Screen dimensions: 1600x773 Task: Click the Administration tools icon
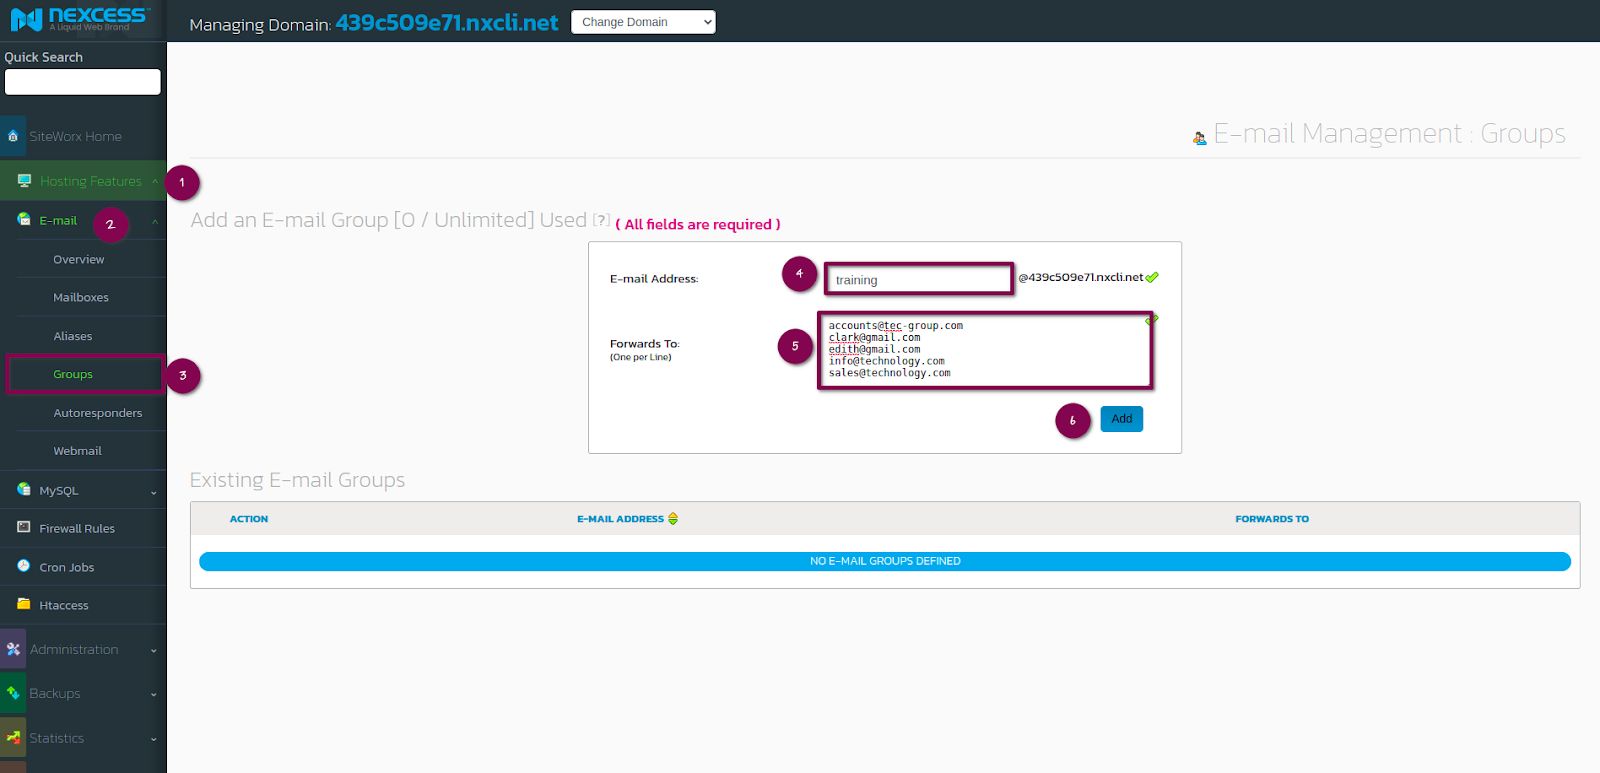tap(13, 649)
